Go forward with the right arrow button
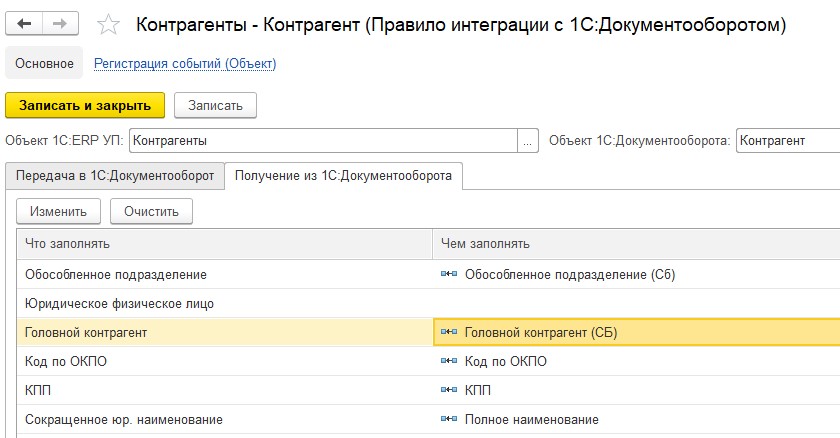The image size is (840, 438). point(61,24)
